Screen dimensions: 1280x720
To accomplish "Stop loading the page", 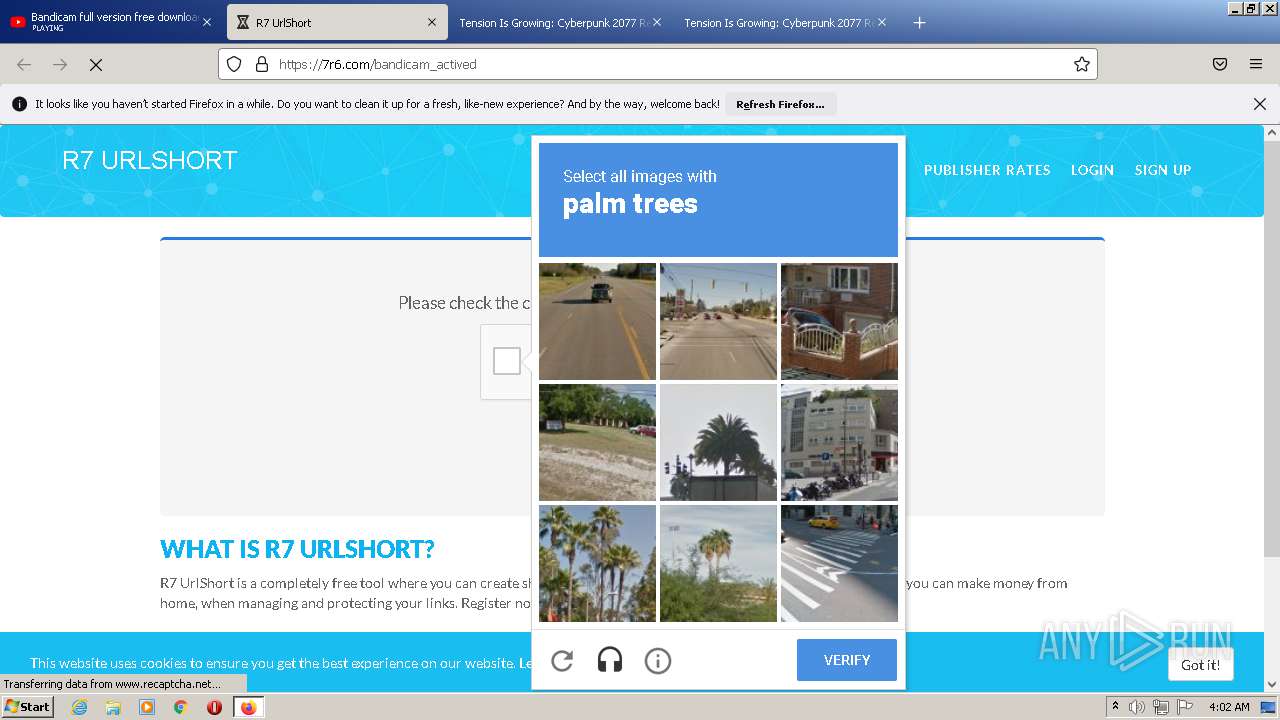I will click(96, 64).
